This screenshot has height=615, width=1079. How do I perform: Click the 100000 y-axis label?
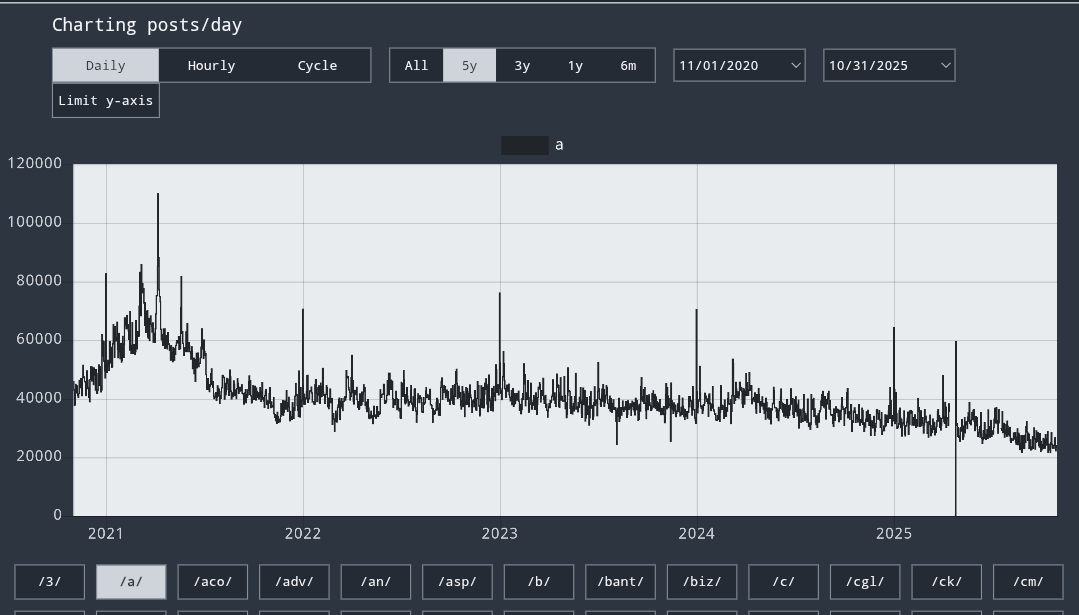point(34,222)
